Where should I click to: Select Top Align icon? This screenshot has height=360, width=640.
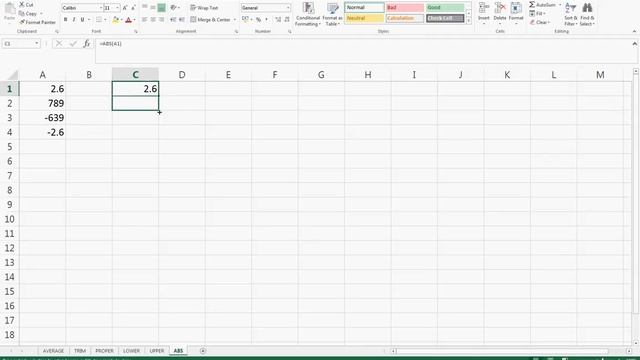[x=144, y=7]
